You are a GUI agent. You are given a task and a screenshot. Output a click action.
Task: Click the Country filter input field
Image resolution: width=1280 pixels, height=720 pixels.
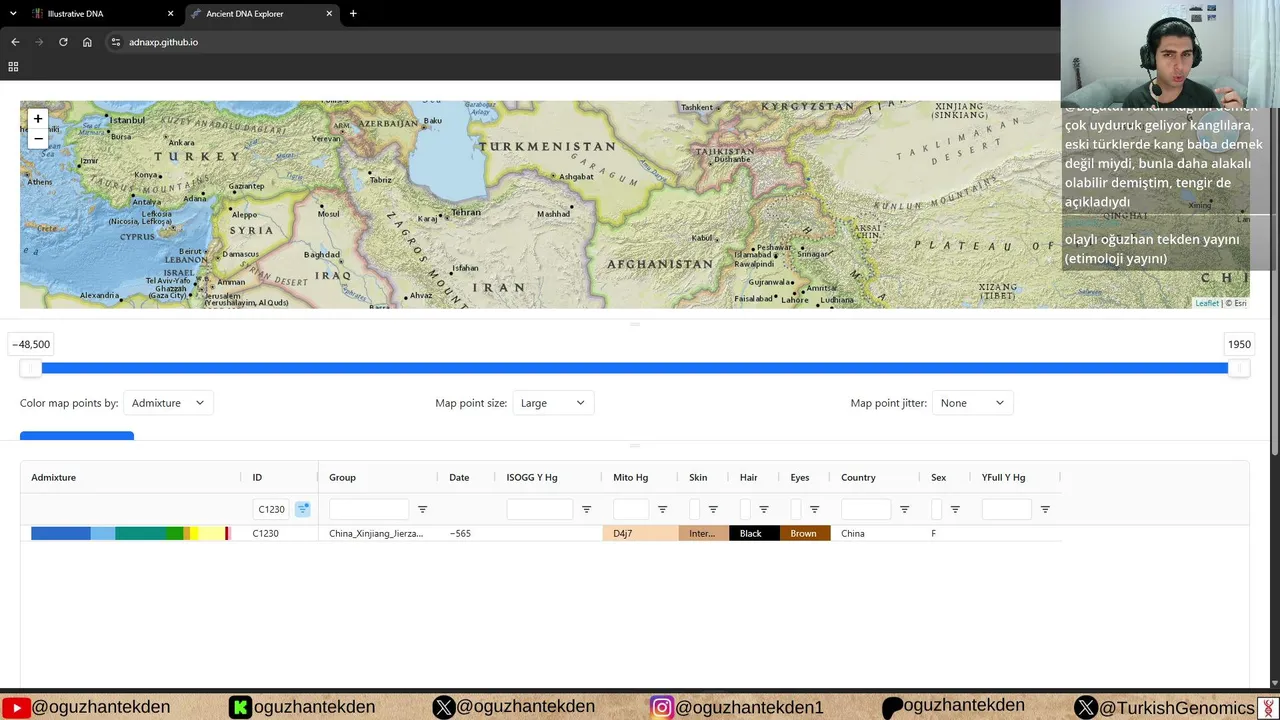tap(866, 509)
